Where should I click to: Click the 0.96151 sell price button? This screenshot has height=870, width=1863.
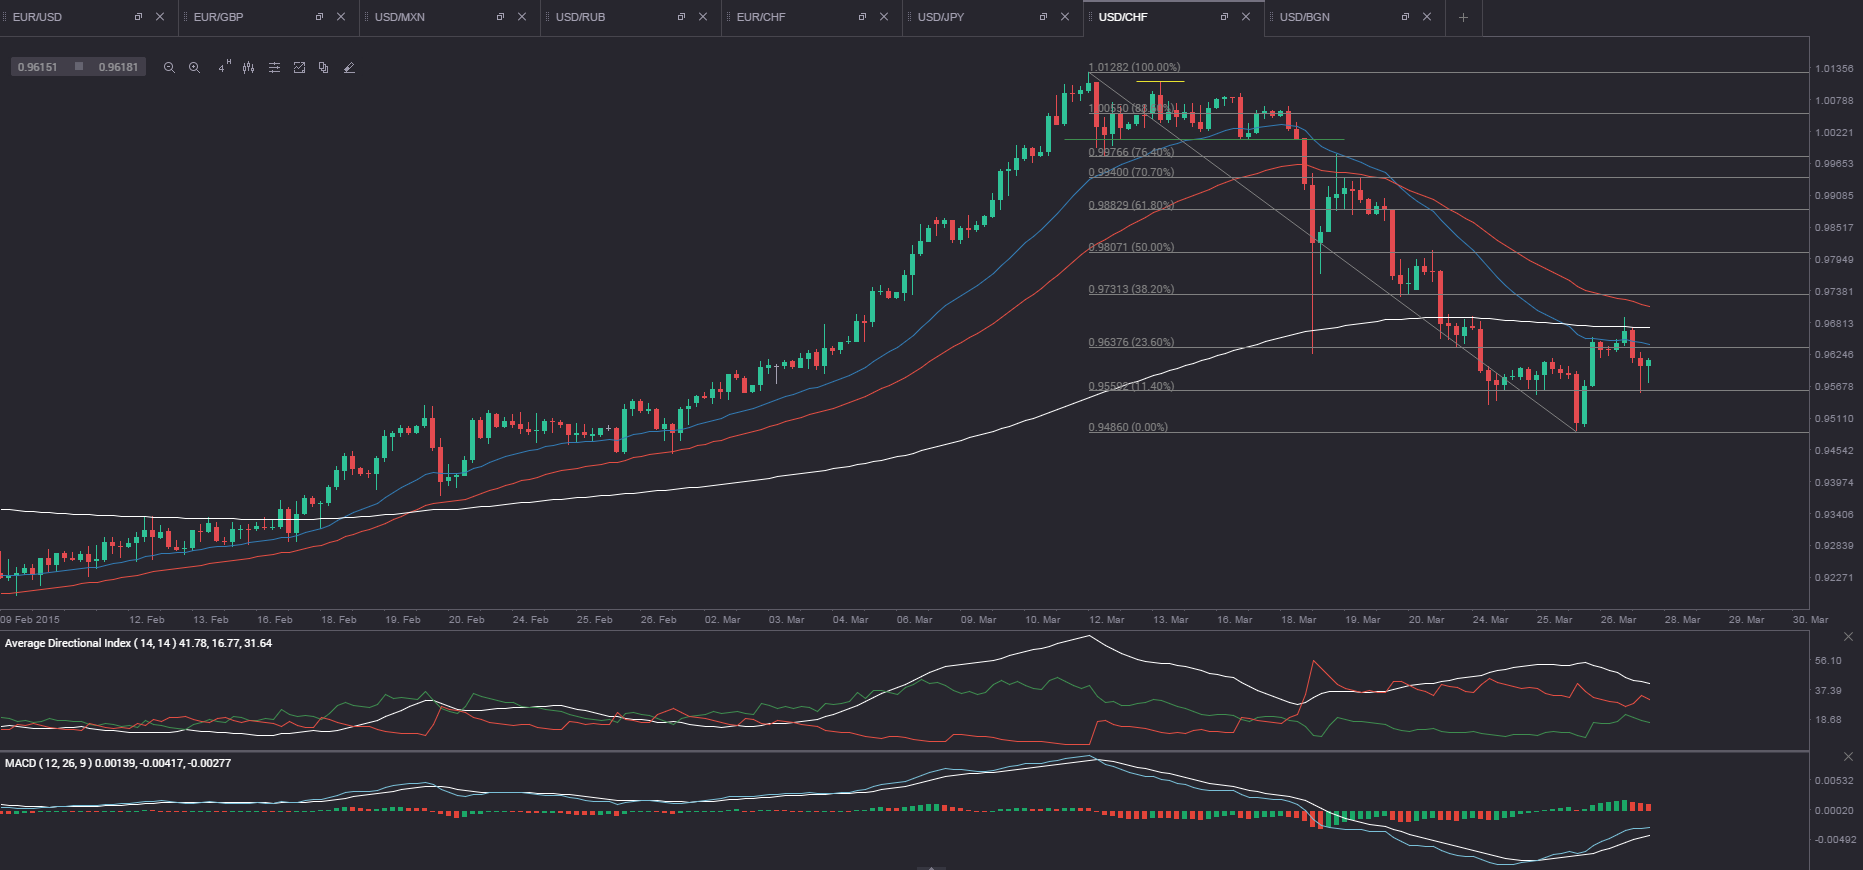tap(38, 67)
